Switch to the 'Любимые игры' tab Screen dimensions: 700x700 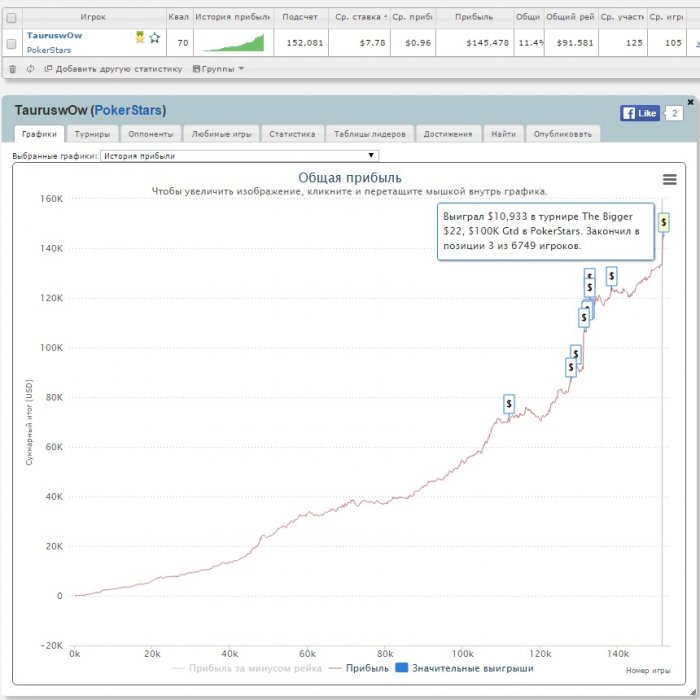[221, 134]
